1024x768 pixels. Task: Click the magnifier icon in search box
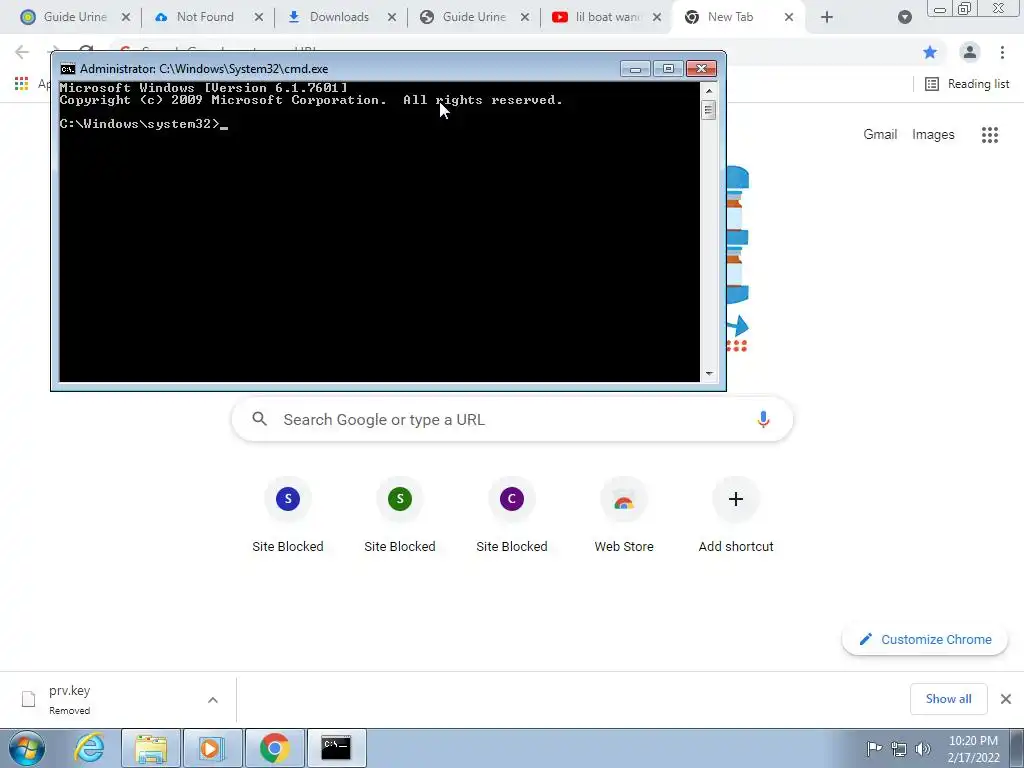(x=260, y=419)
